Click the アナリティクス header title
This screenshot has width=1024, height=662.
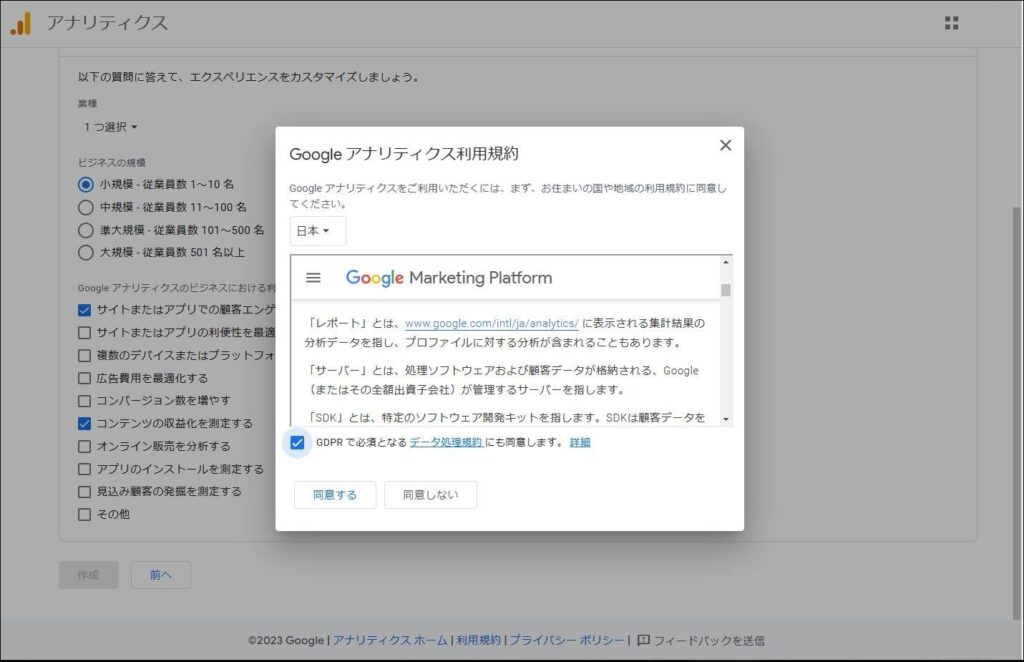point(107,23)
